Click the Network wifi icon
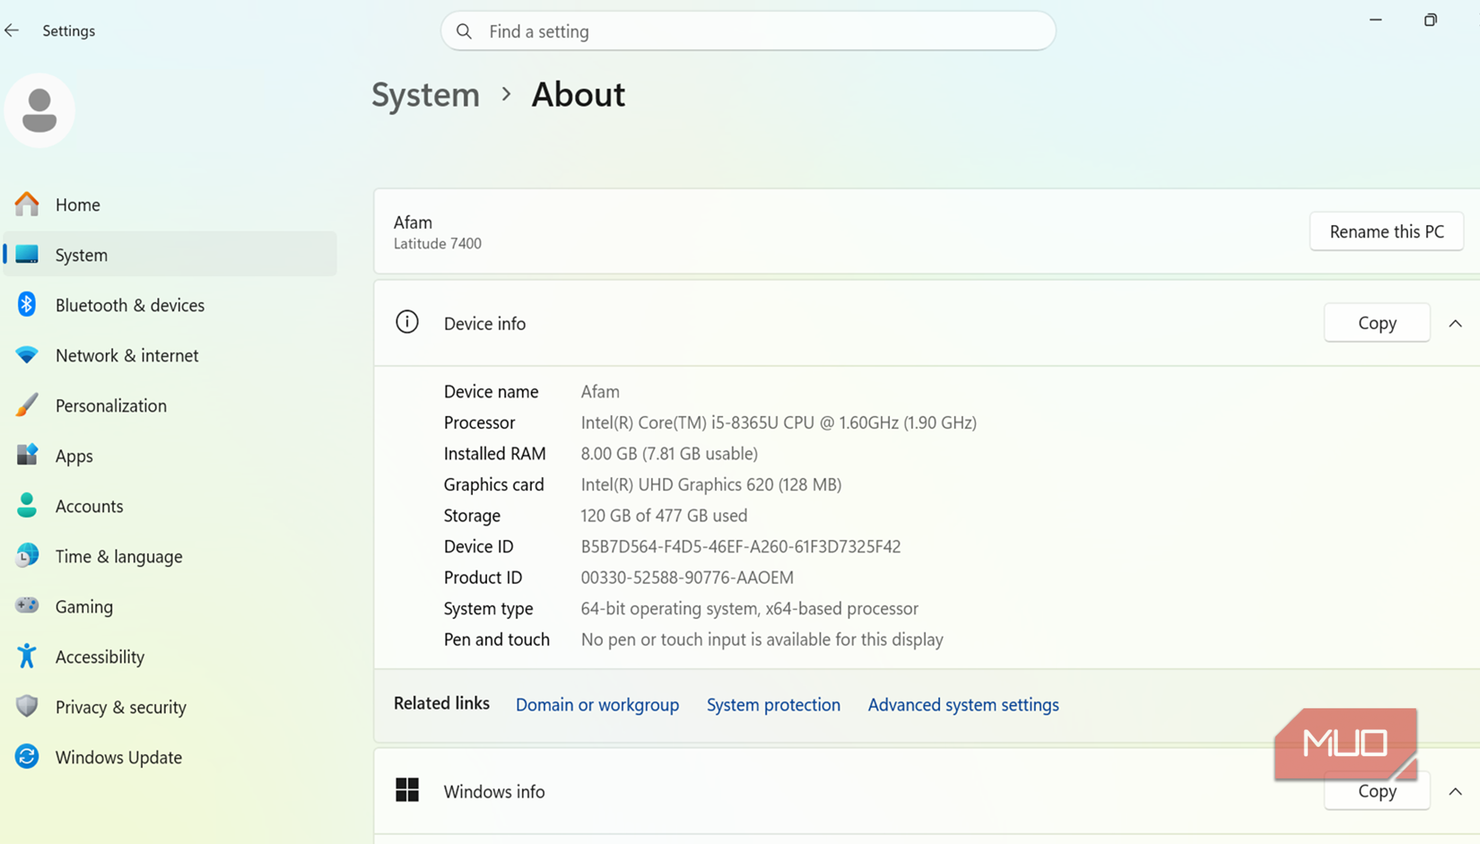This screenshot has width=1480, height=844. coord(27,355)
